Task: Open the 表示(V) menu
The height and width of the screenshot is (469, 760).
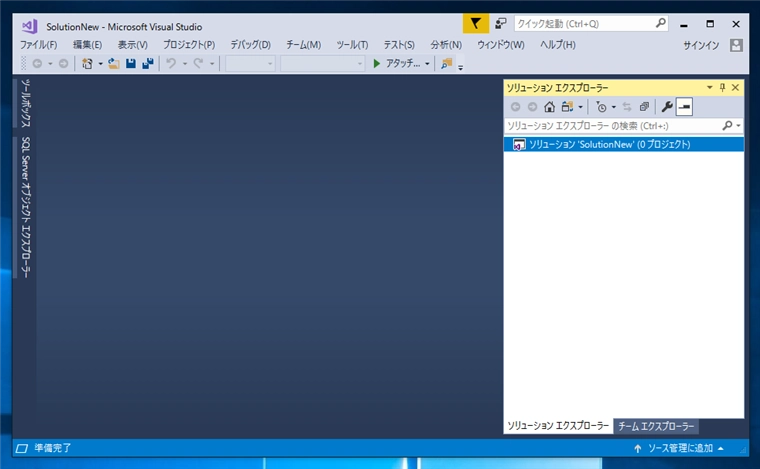Action: coord(132,45)
